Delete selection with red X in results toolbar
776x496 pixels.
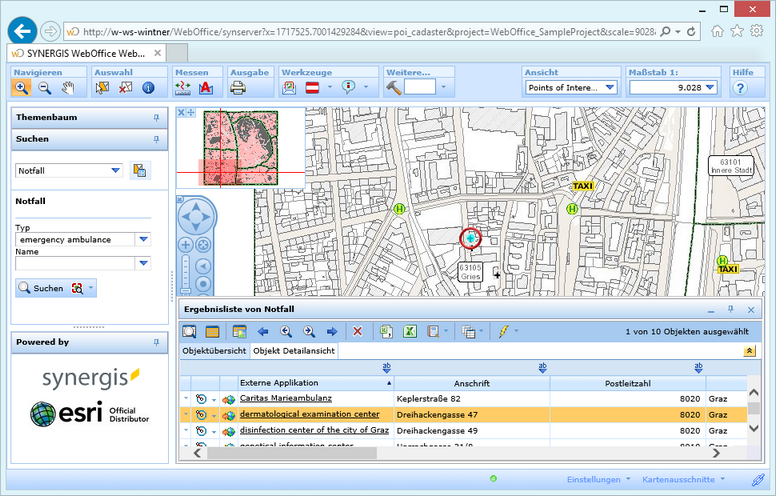click(x=357, y=331)
